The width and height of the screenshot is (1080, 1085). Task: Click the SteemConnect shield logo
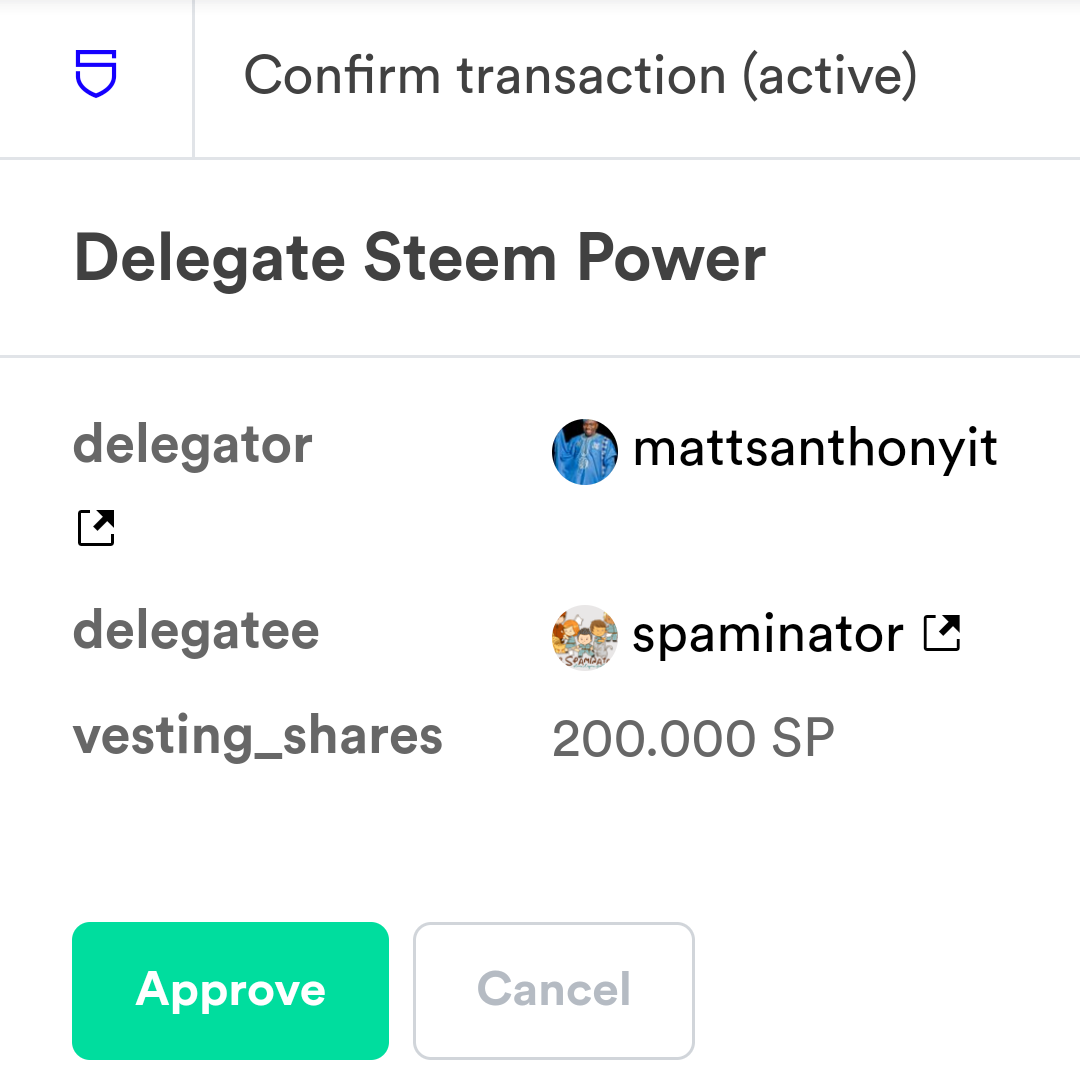[96, 74]
